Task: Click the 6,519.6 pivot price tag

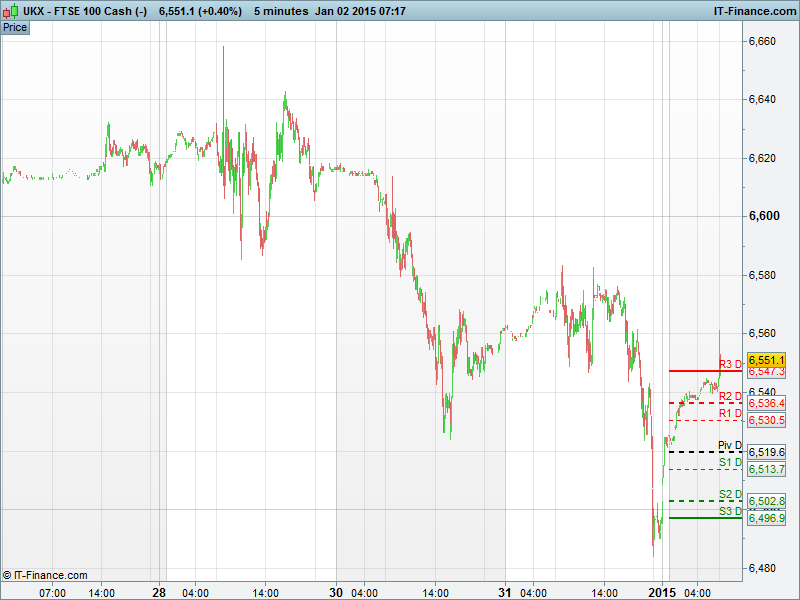Action: click(767, 452)
